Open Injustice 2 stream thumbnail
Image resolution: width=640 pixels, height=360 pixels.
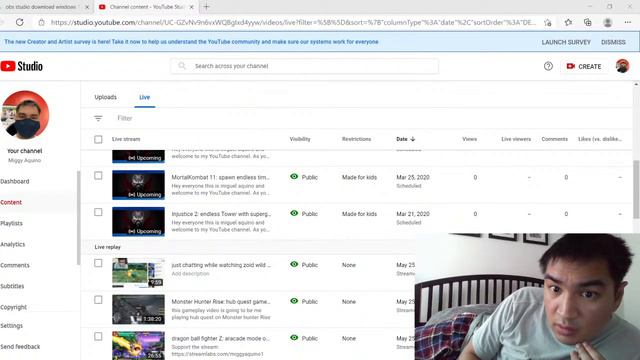pyautogui.click(x=138, y=222)
